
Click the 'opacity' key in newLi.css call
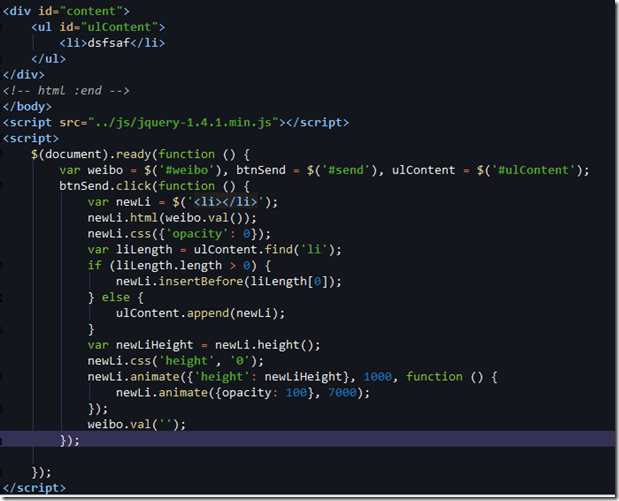click(197, 234)
